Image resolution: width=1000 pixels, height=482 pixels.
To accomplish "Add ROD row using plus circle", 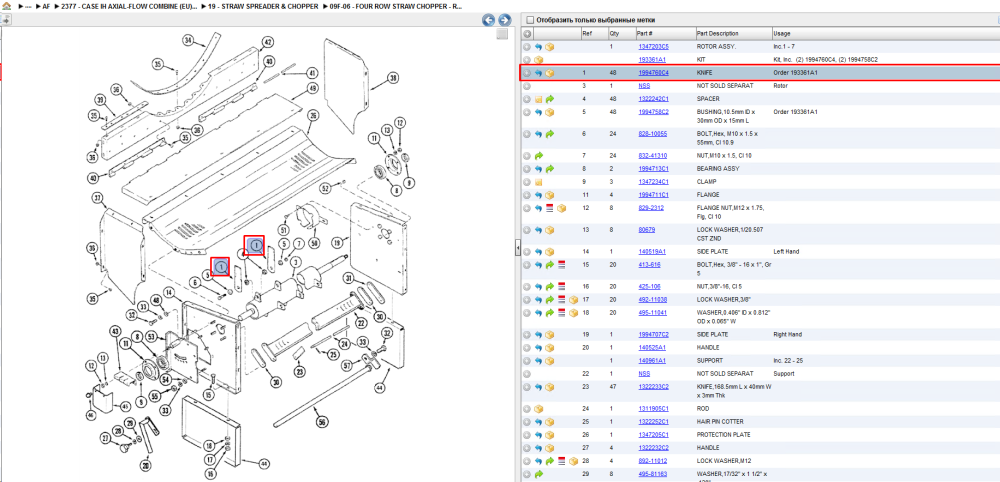I will point(527,408).
